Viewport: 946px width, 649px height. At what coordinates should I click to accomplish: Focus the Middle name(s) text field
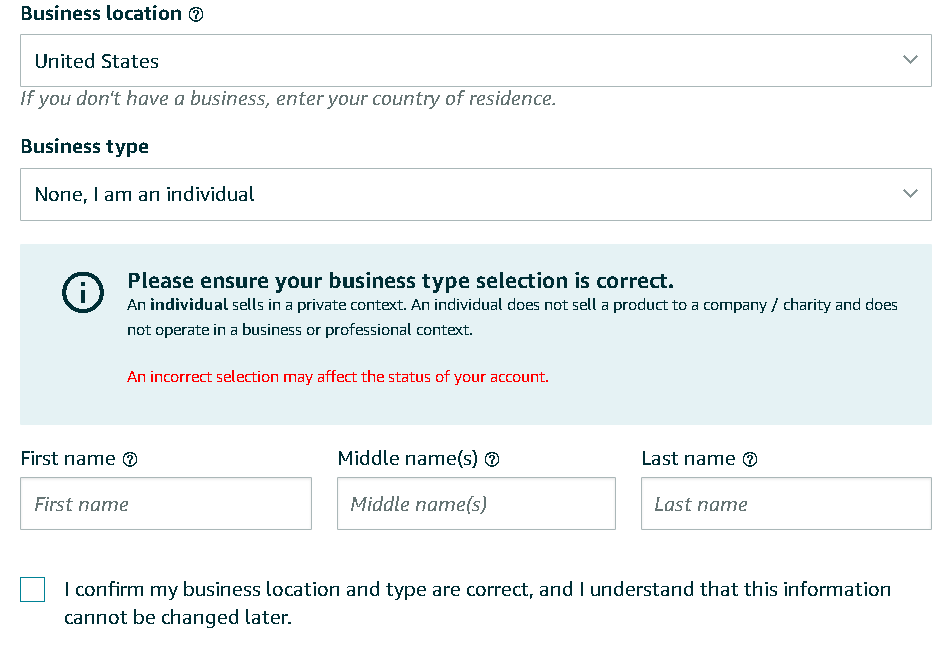(476, 504)
